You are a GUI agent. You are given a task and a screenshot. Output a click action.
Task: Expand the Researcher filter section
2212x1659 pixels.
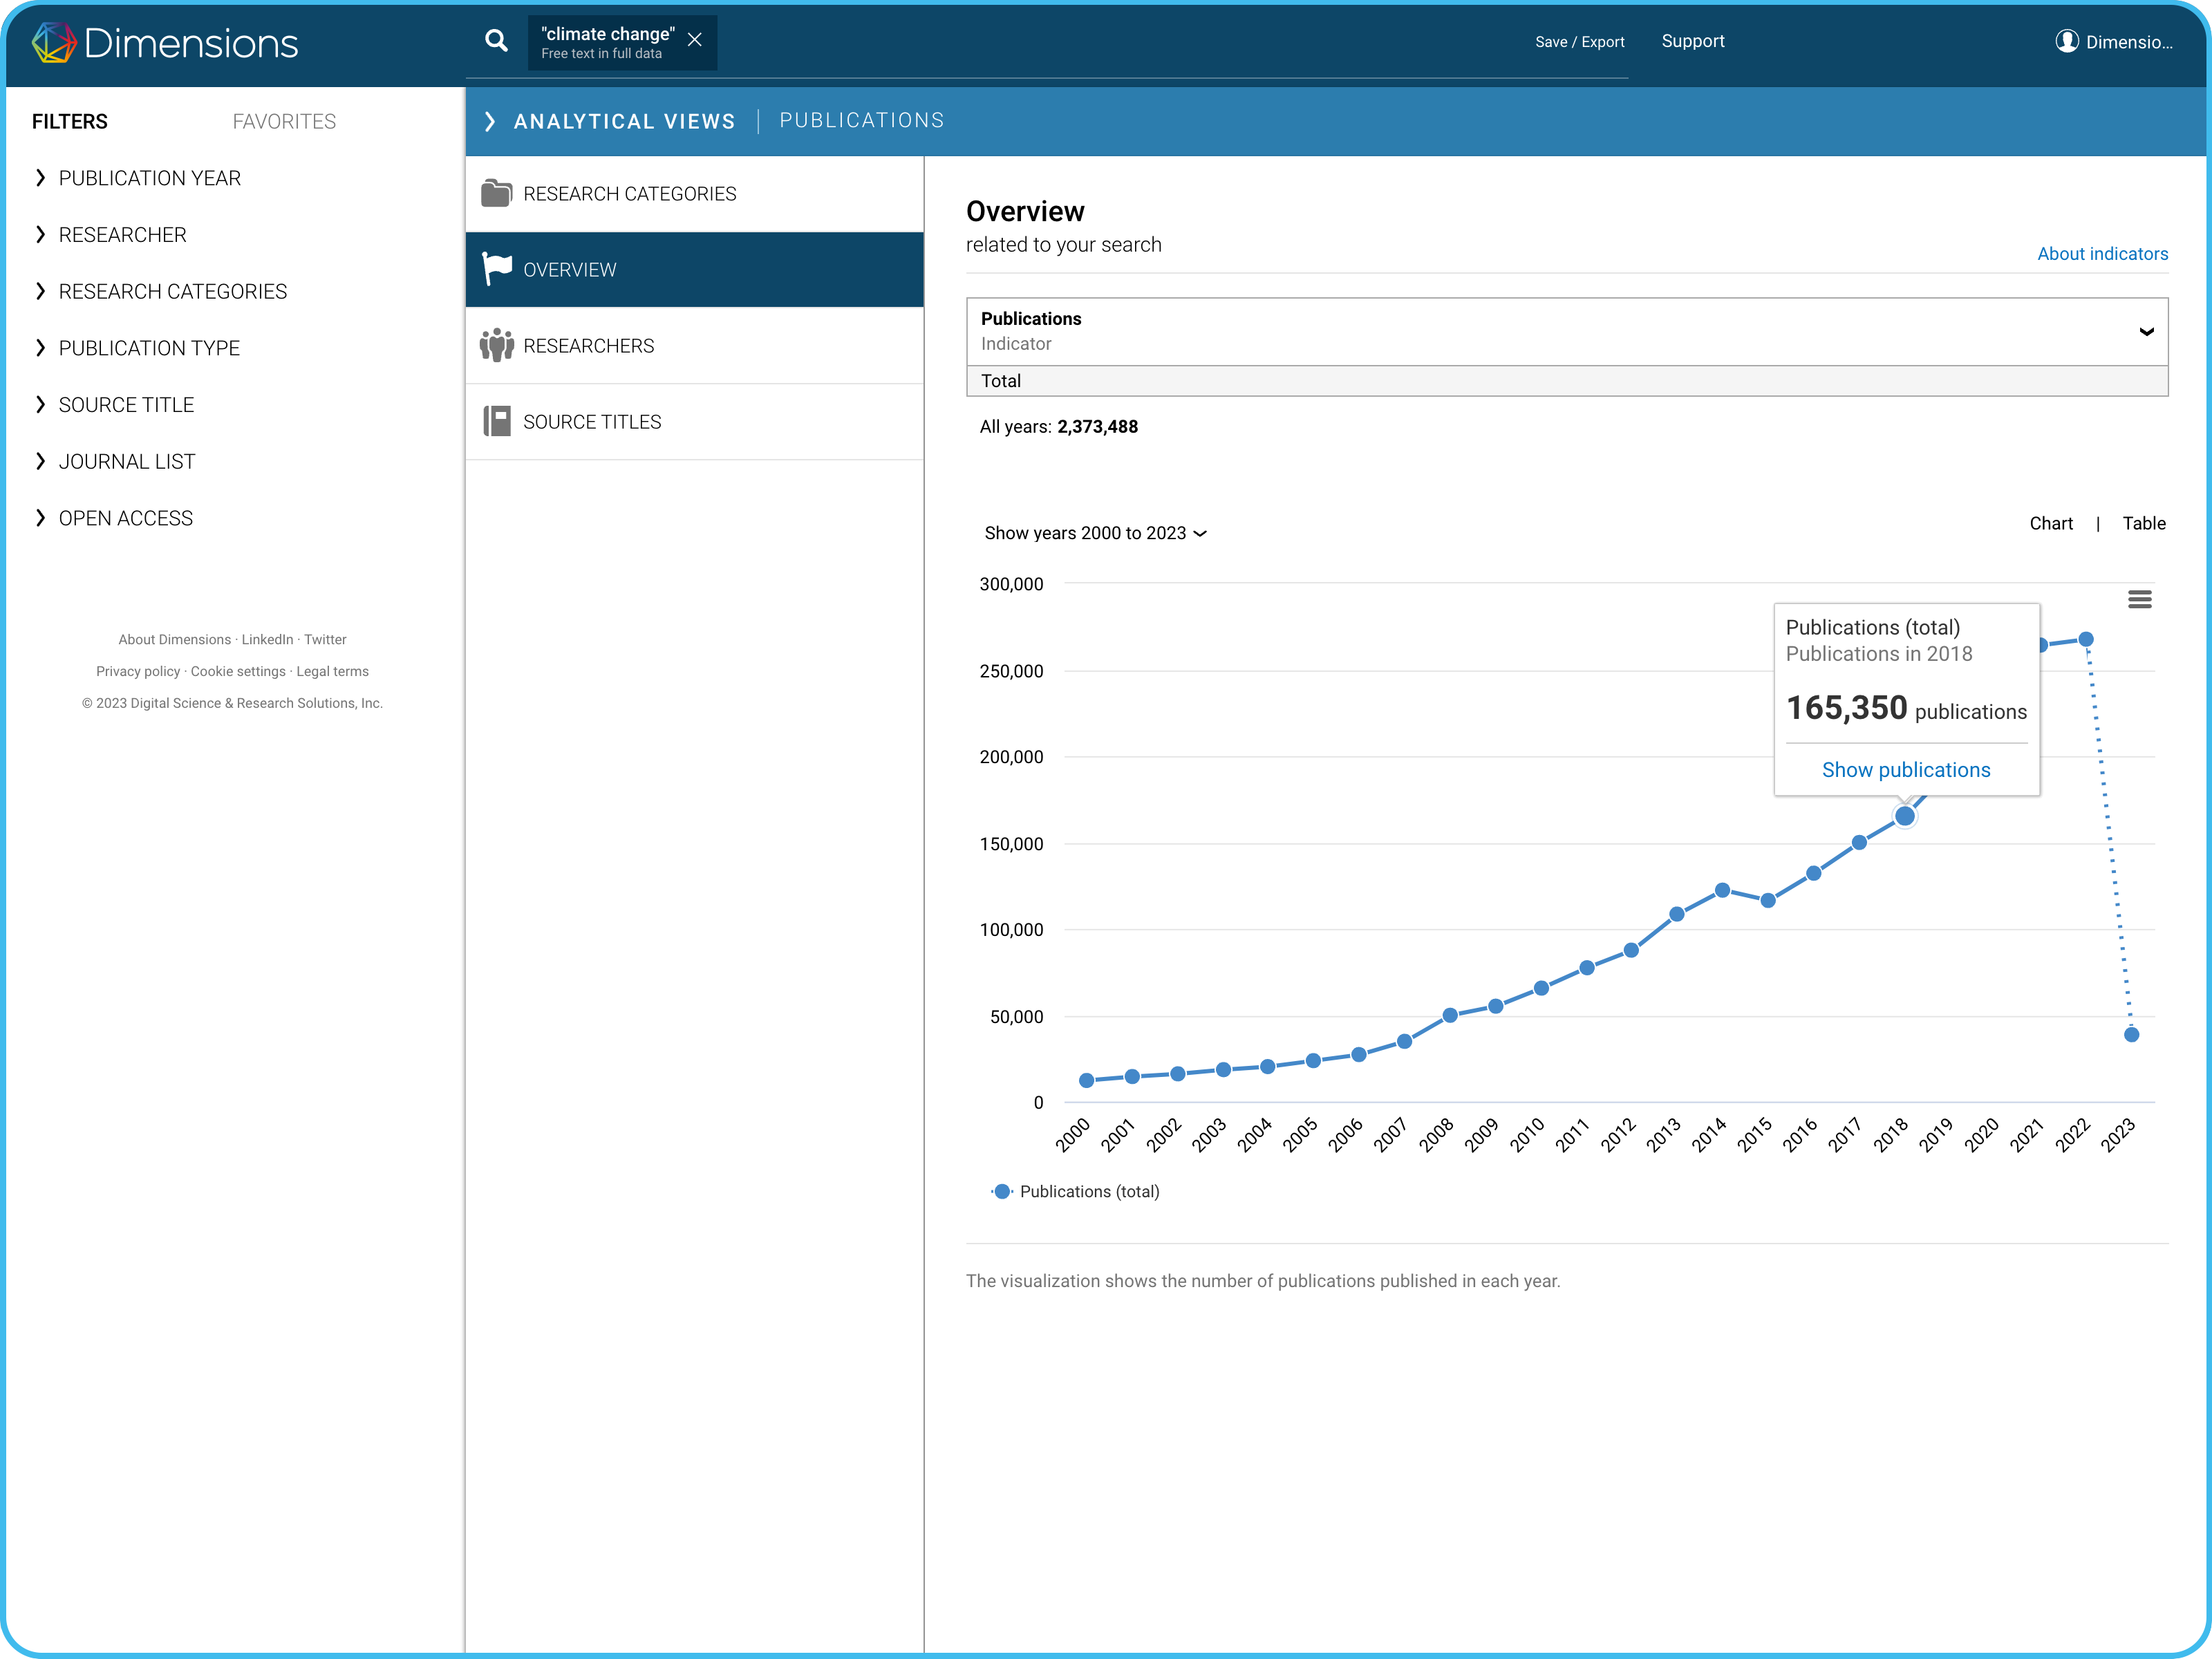pos(122,234)
